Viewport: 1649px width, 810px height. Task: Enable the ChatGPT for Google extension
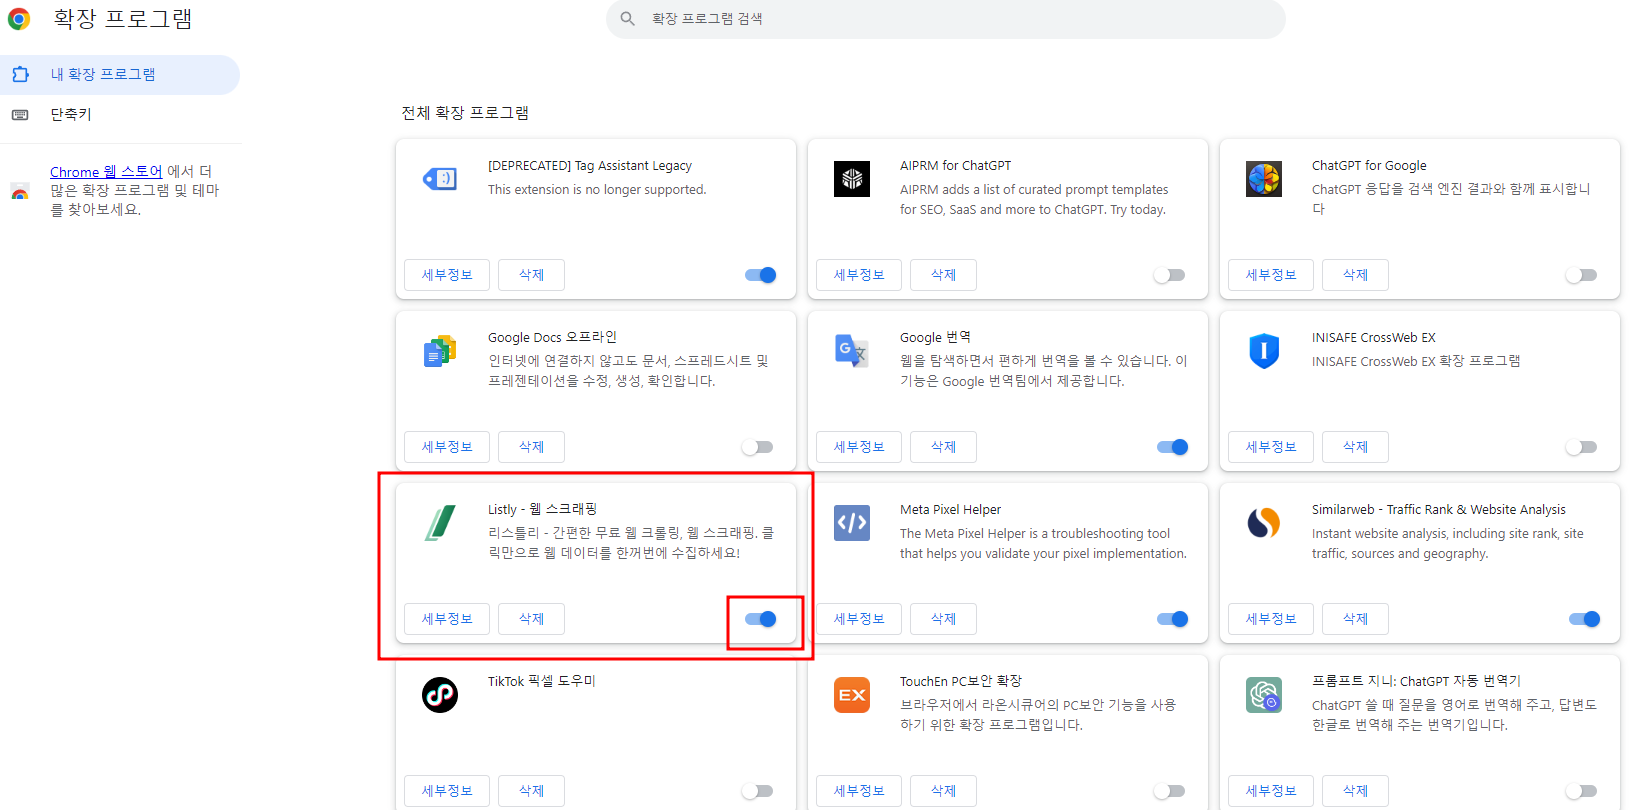(1581, 275)
